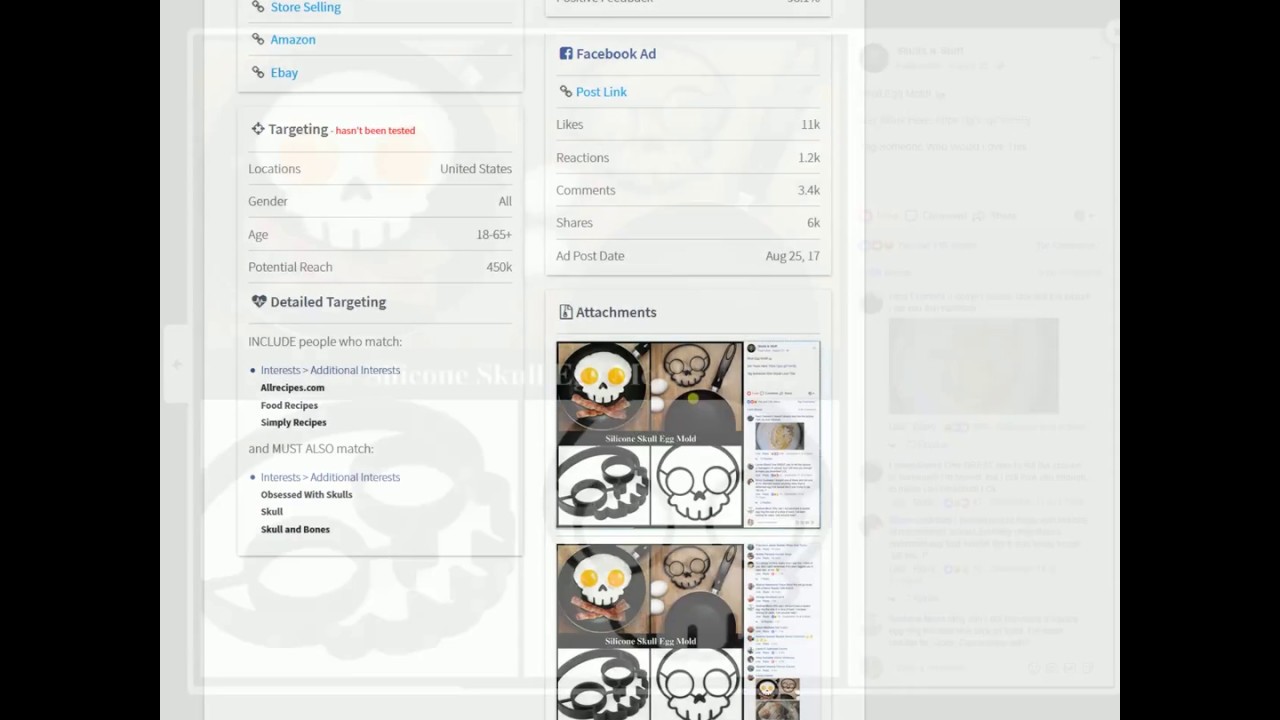The image size is (1280, 720).
Task: Click the Allrecipes.com interest
Action: 292,387
